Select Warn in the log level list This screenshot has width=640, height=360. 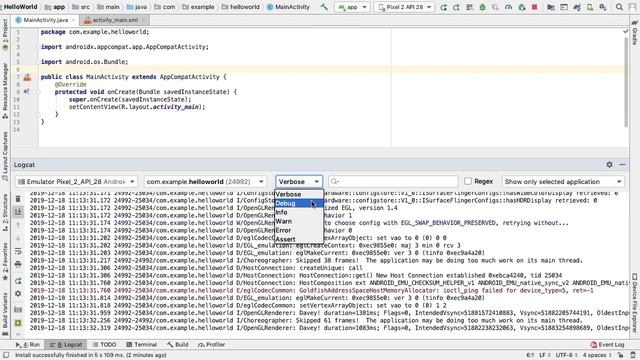pos(299,221)
